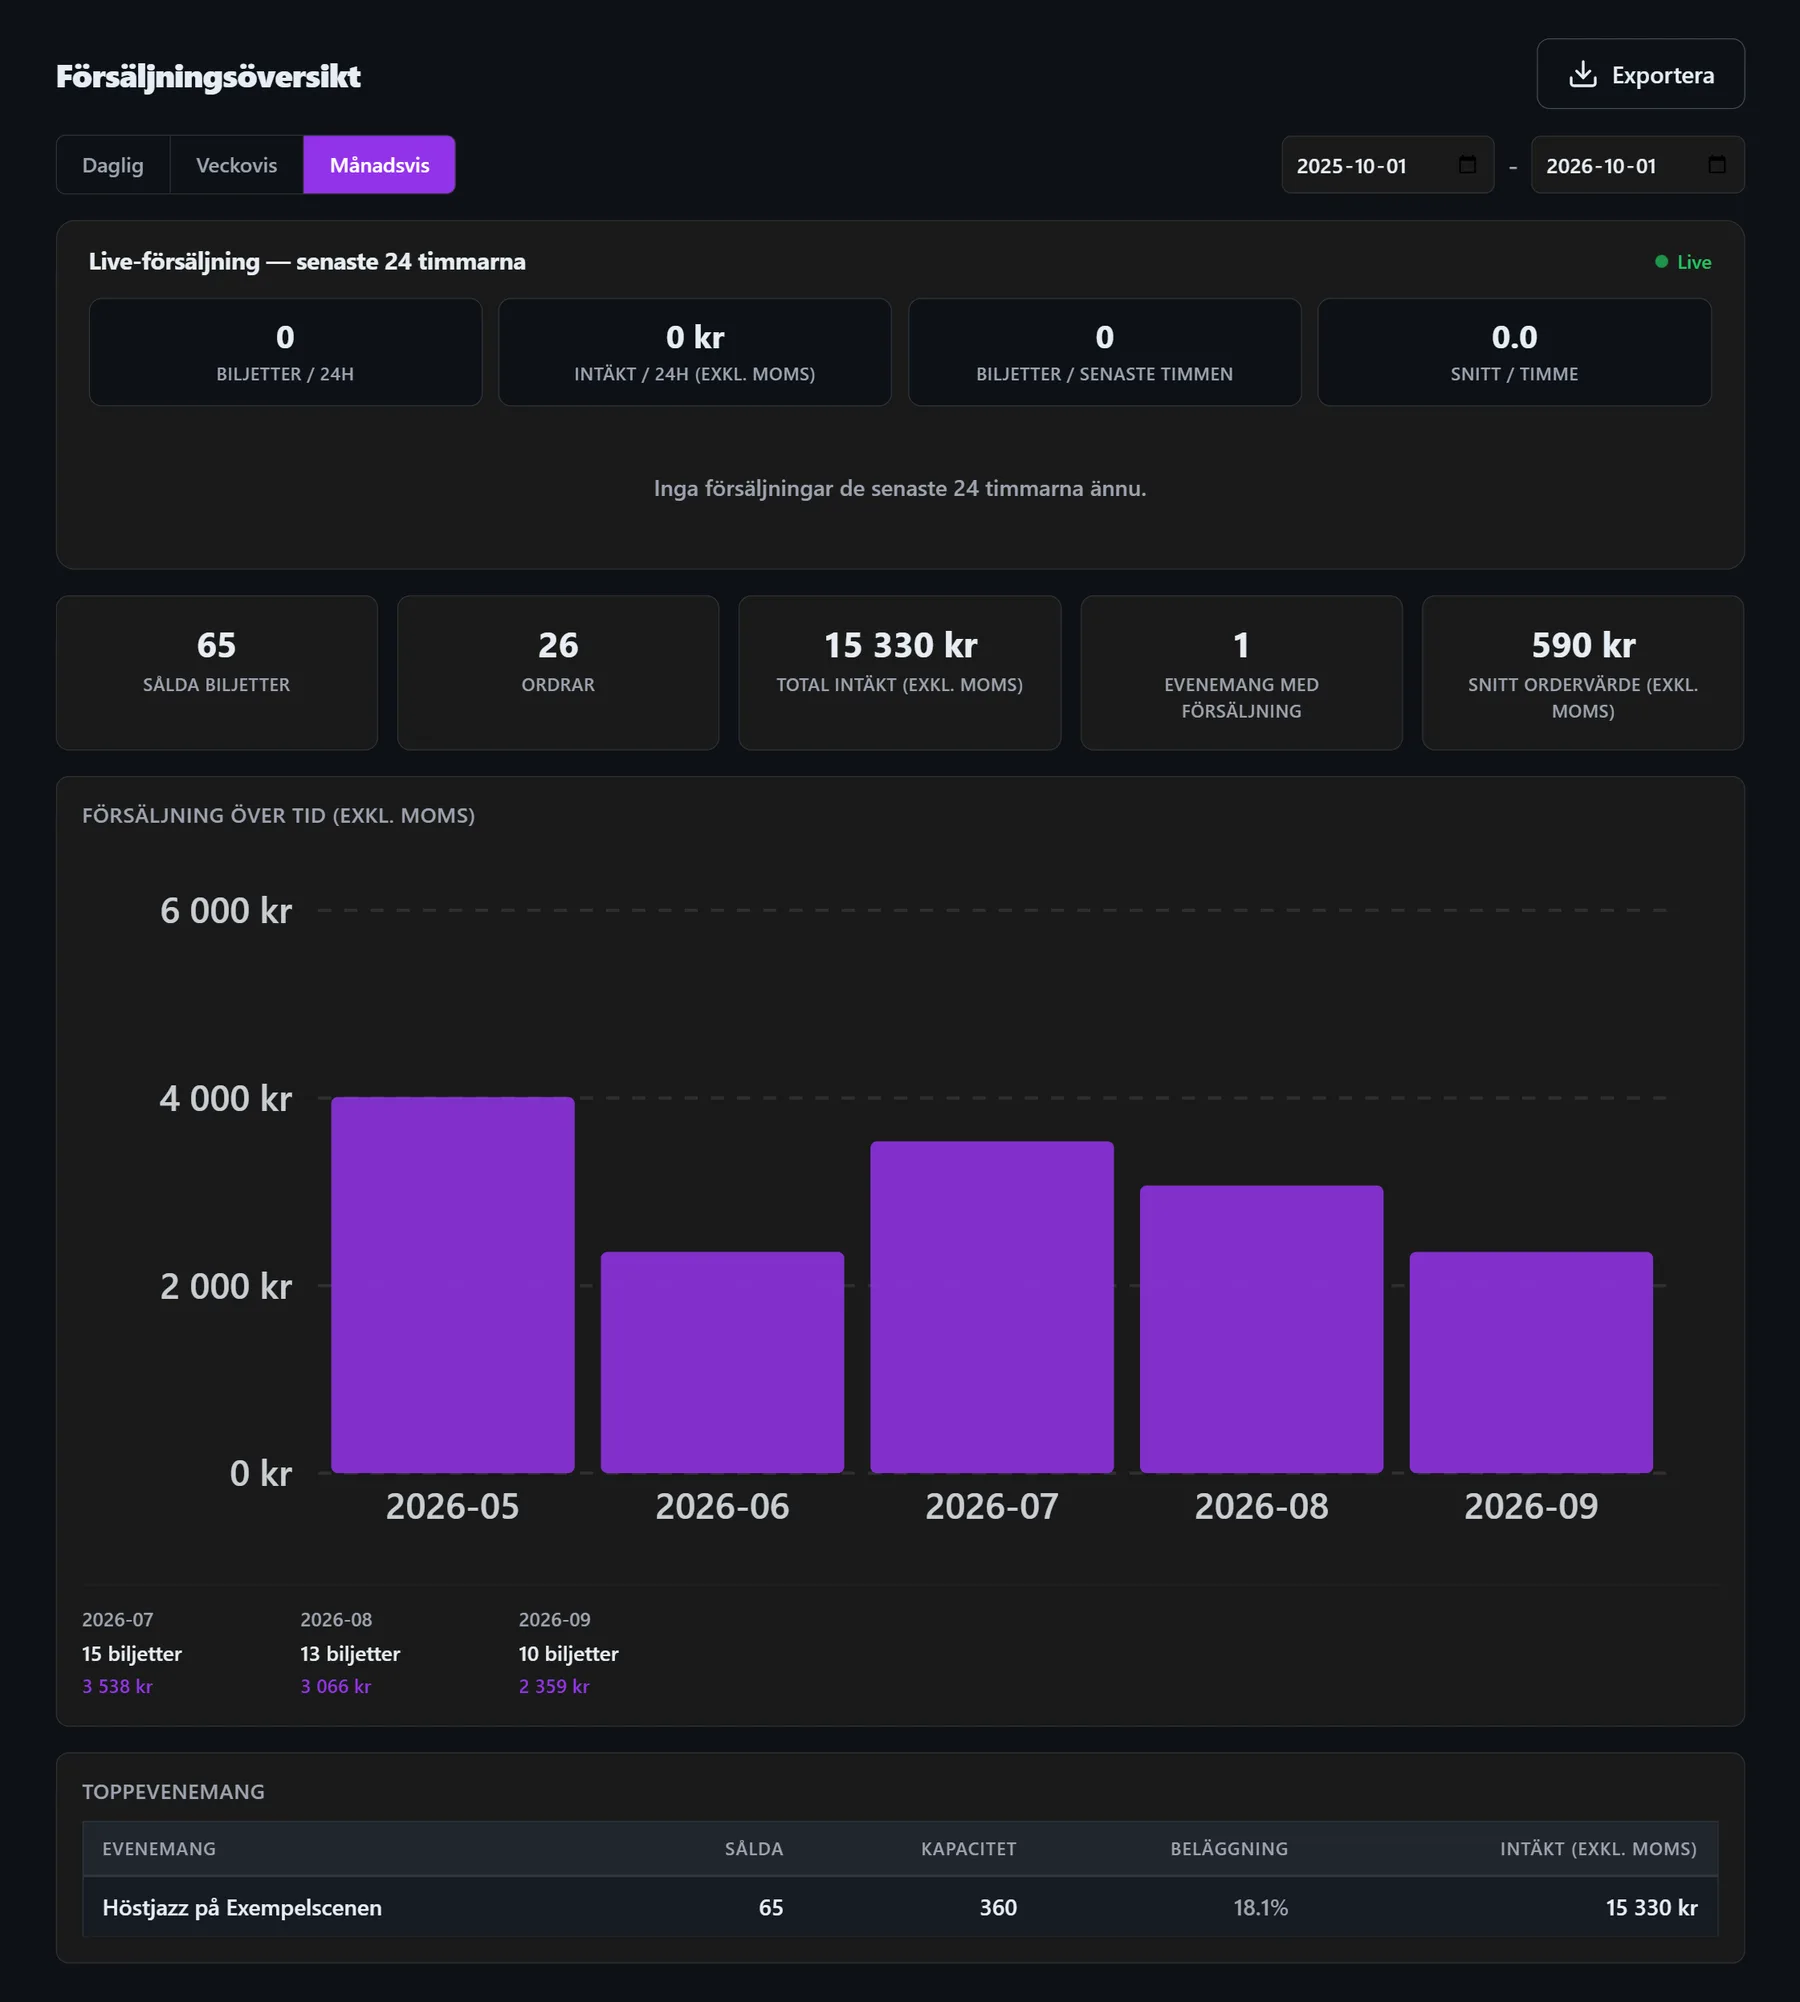Click the Sålda column header
The image size is (1800, 2002).
754,1849
